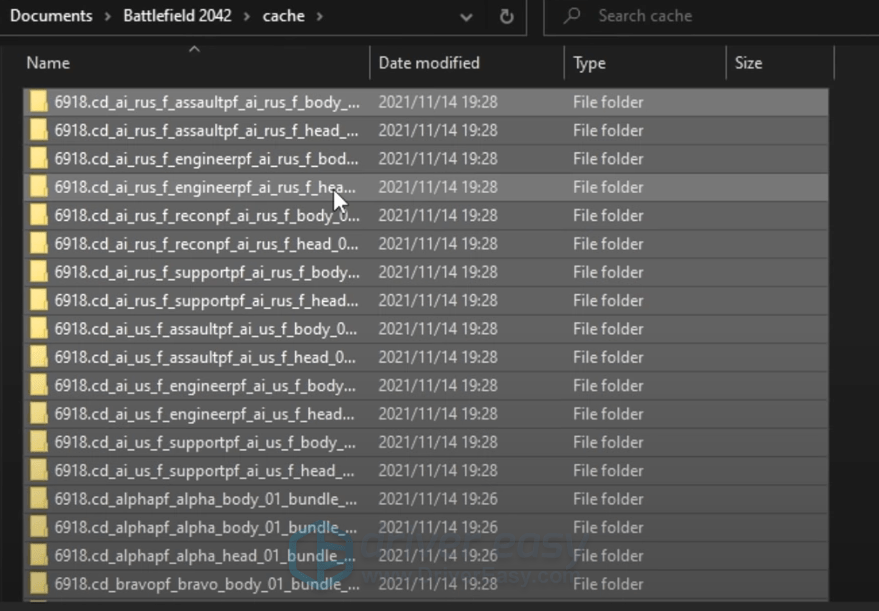Select folder icon of rus_f_supportpf body row
879x611 pixels.
39,272
